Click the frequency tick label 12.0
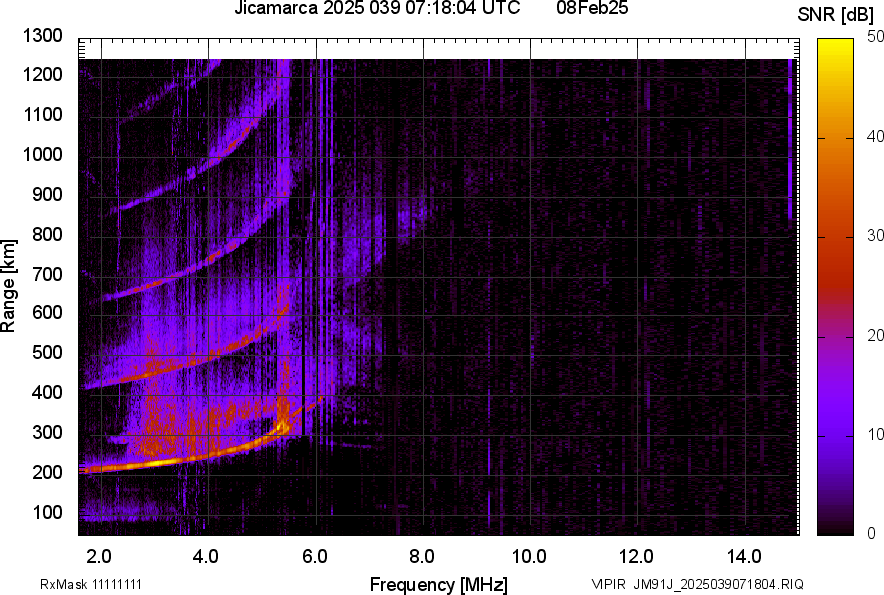884x595 pixels. (636, 557)
